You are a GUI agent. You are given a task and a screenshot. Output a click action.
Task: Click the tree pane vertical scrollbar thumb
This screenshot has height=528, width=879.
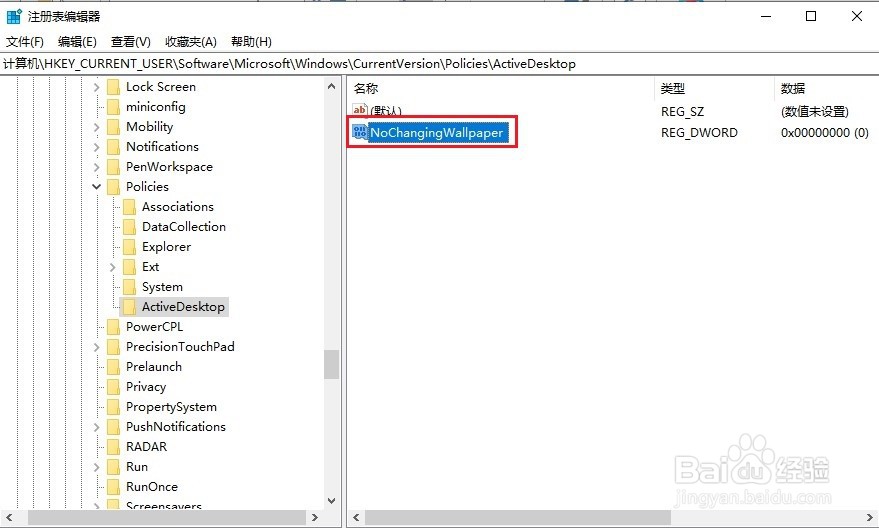331,364
